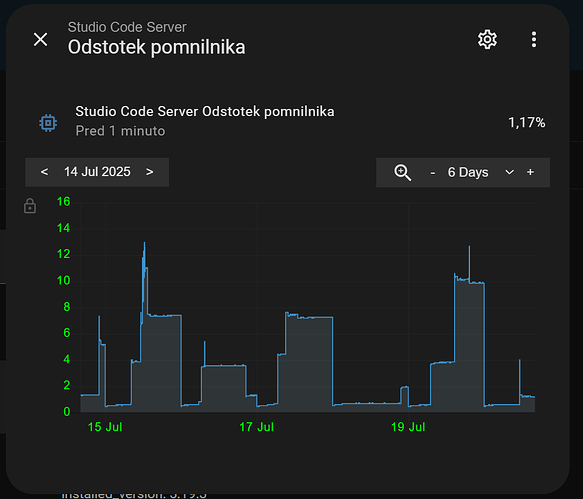Image resolution: width=583 pixels, height=499 pixels.
Task: Increase time range with plus button
Action: (531, 172)
